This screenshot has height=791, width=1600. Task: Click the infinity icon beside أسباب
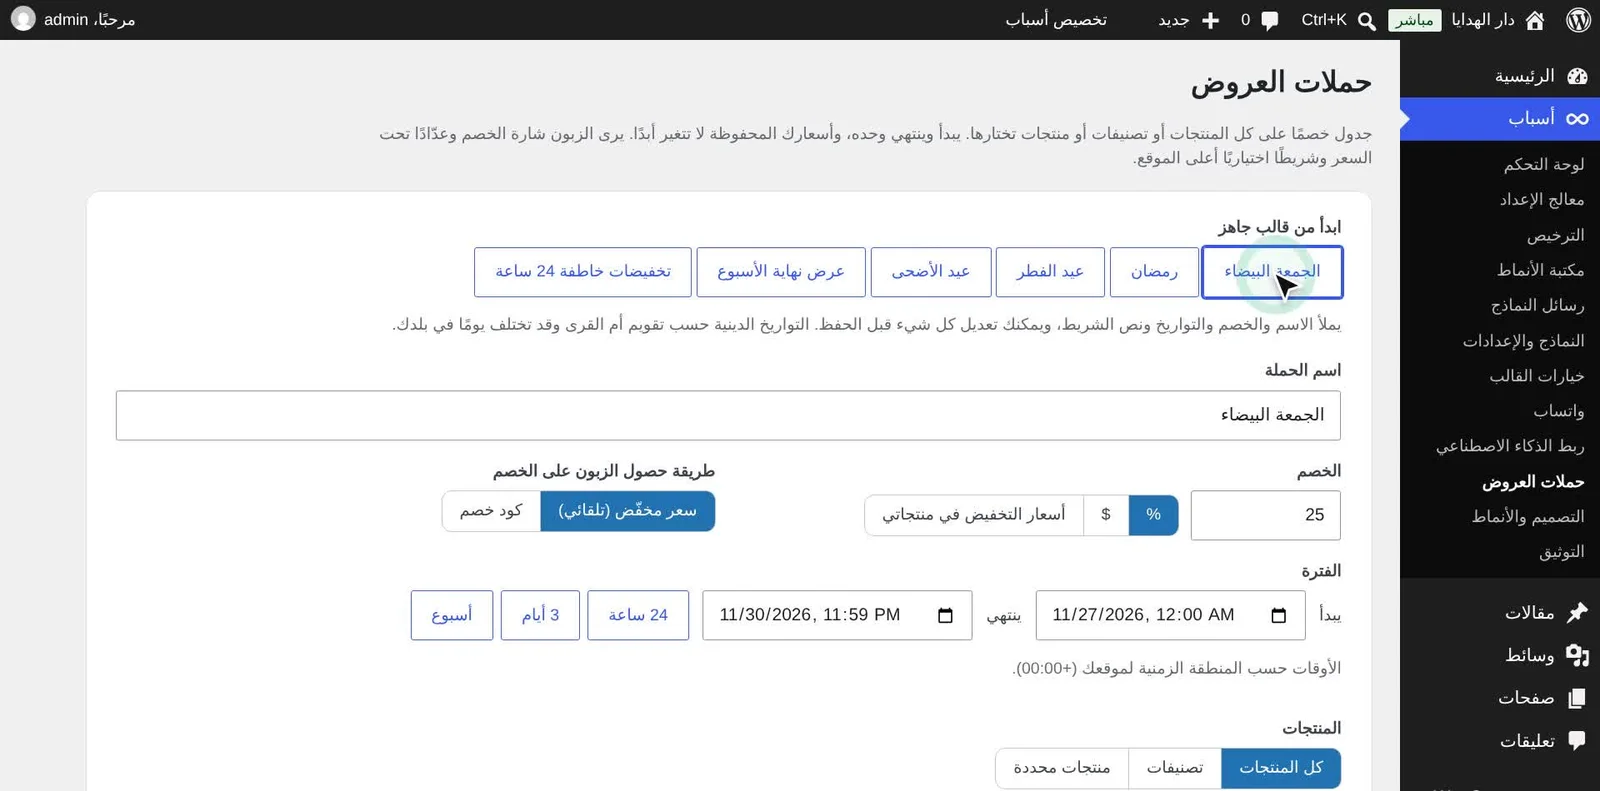(x=1577, y=119)
